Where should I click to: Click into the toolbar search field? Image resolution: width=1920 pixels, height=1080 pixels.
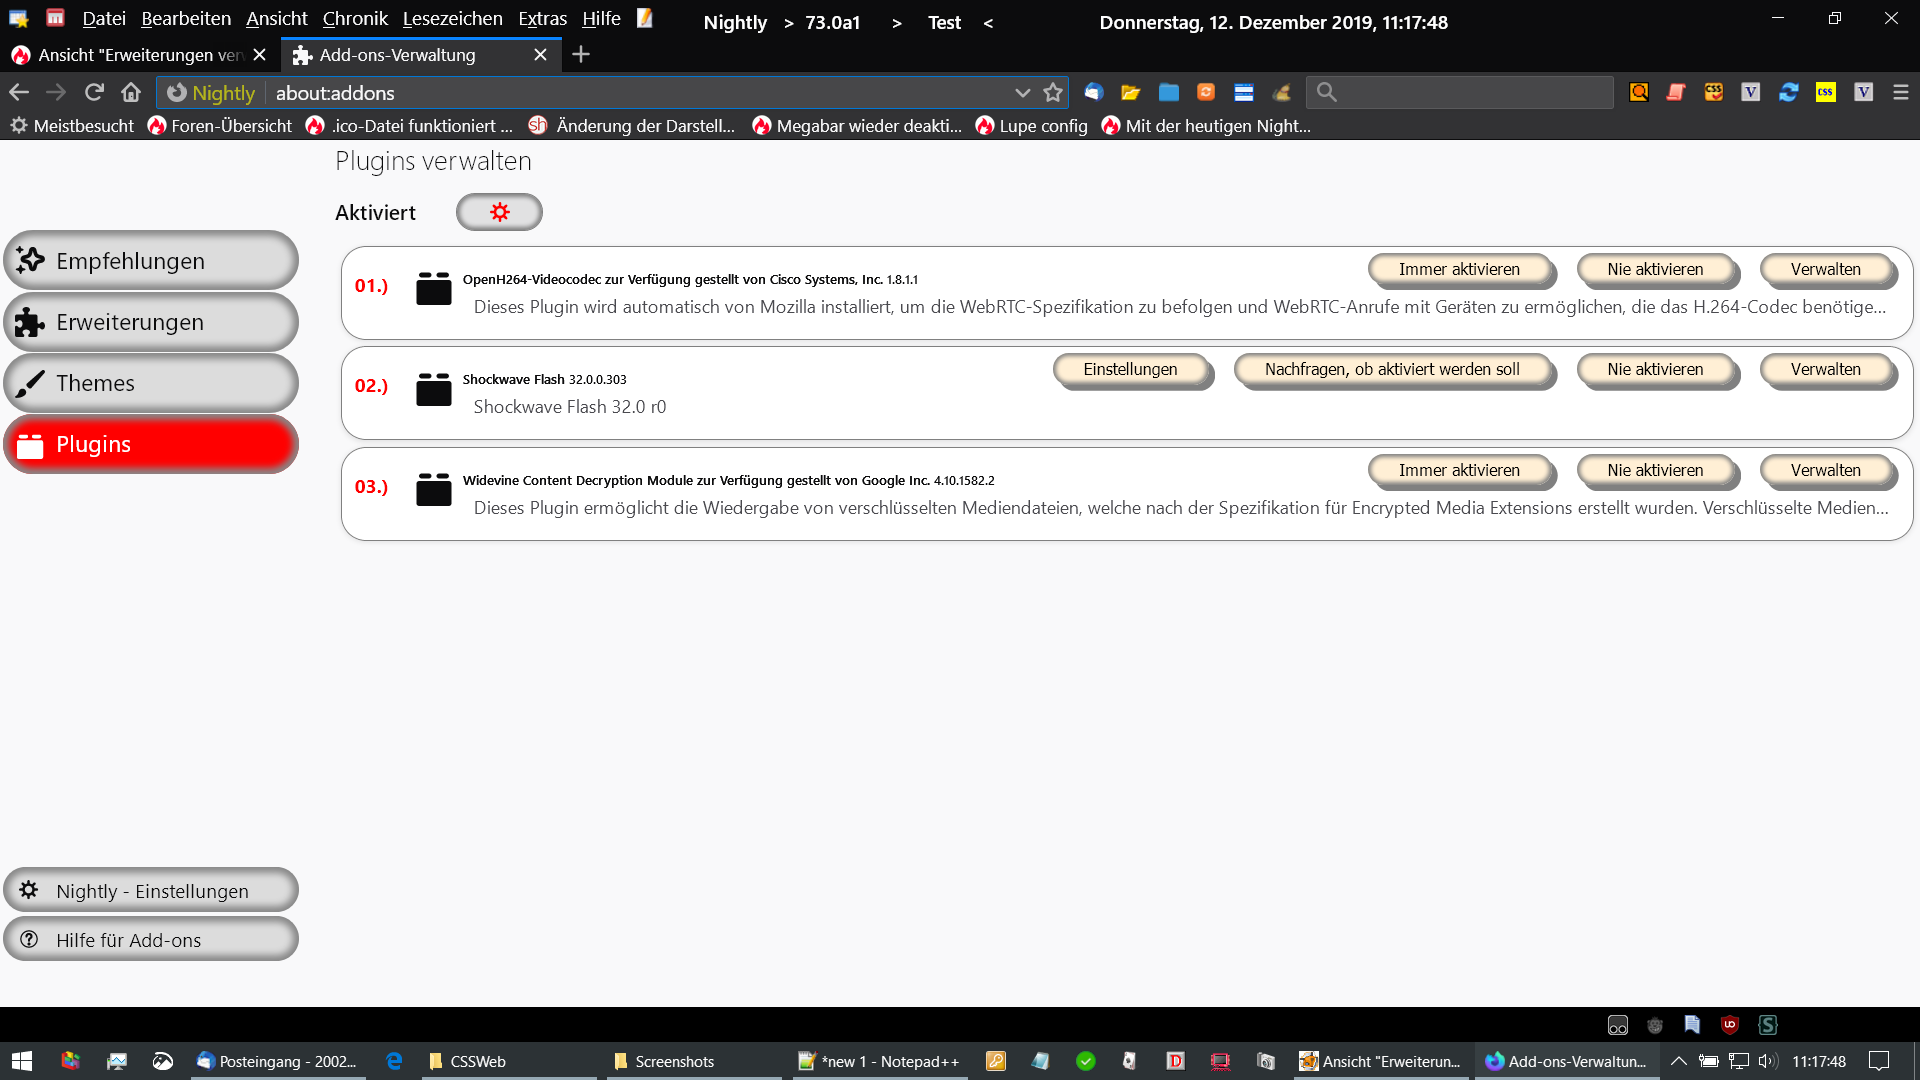coord(1470,93)
